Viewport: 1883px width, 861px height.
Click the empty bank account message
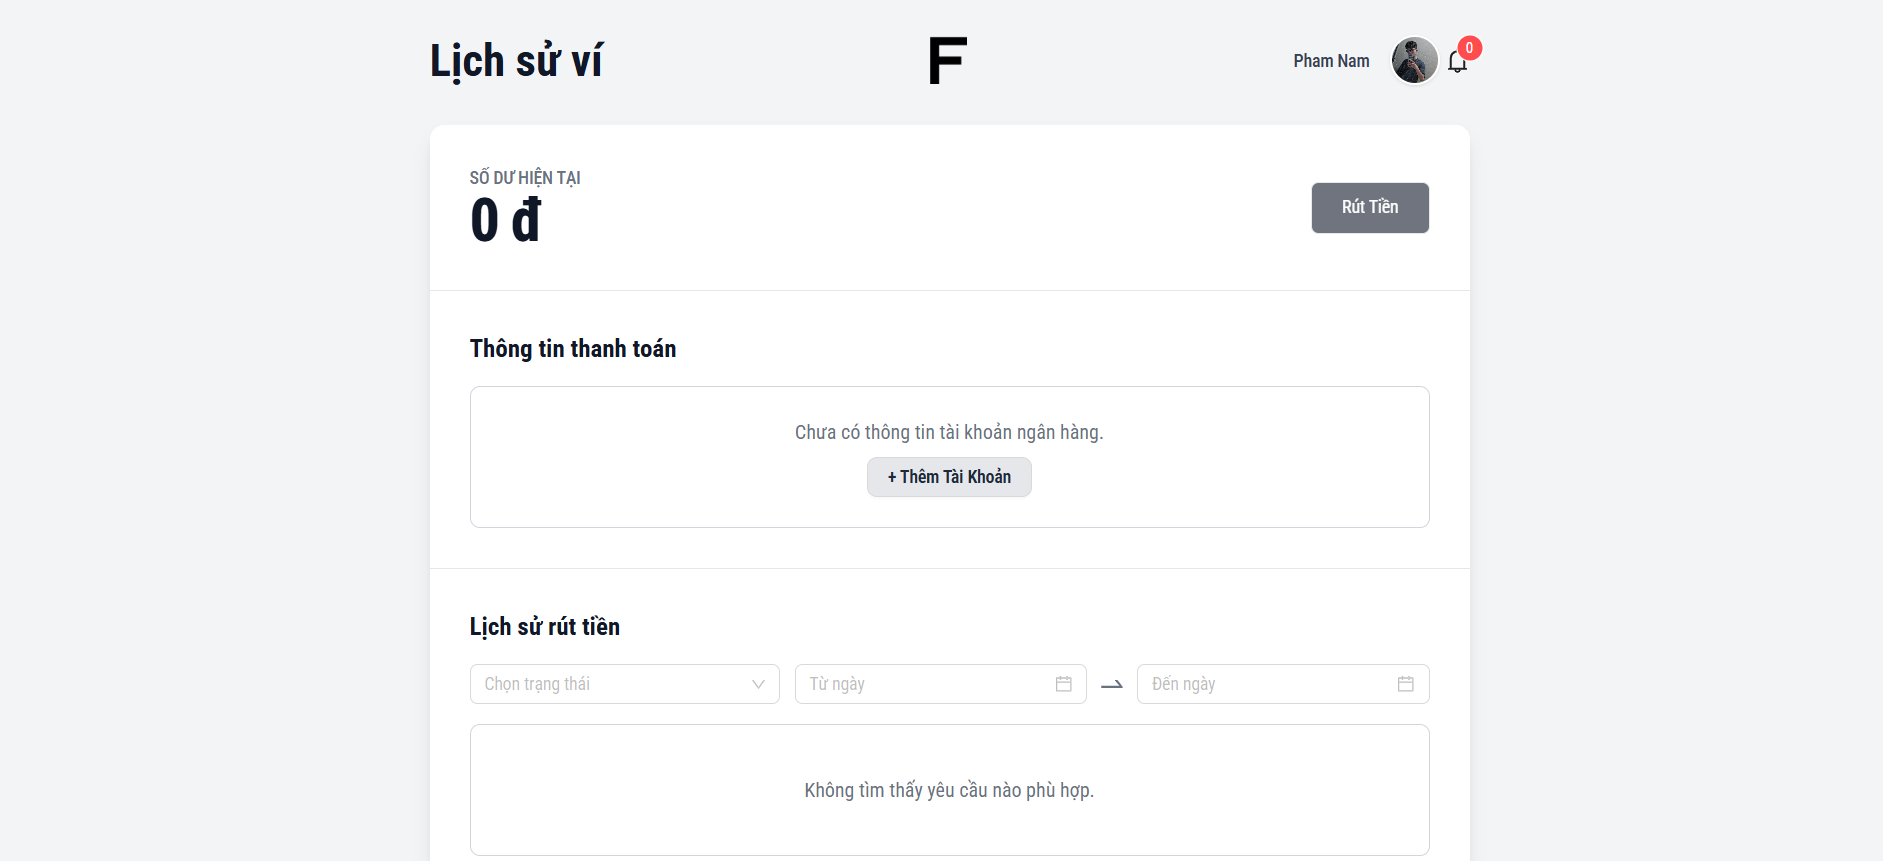(x=948, y=432)
